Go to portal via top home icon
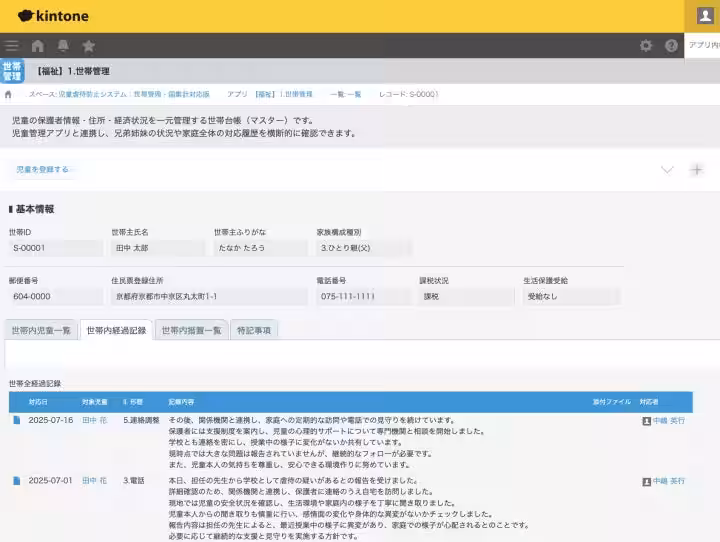720x542 pixels. 38,45
